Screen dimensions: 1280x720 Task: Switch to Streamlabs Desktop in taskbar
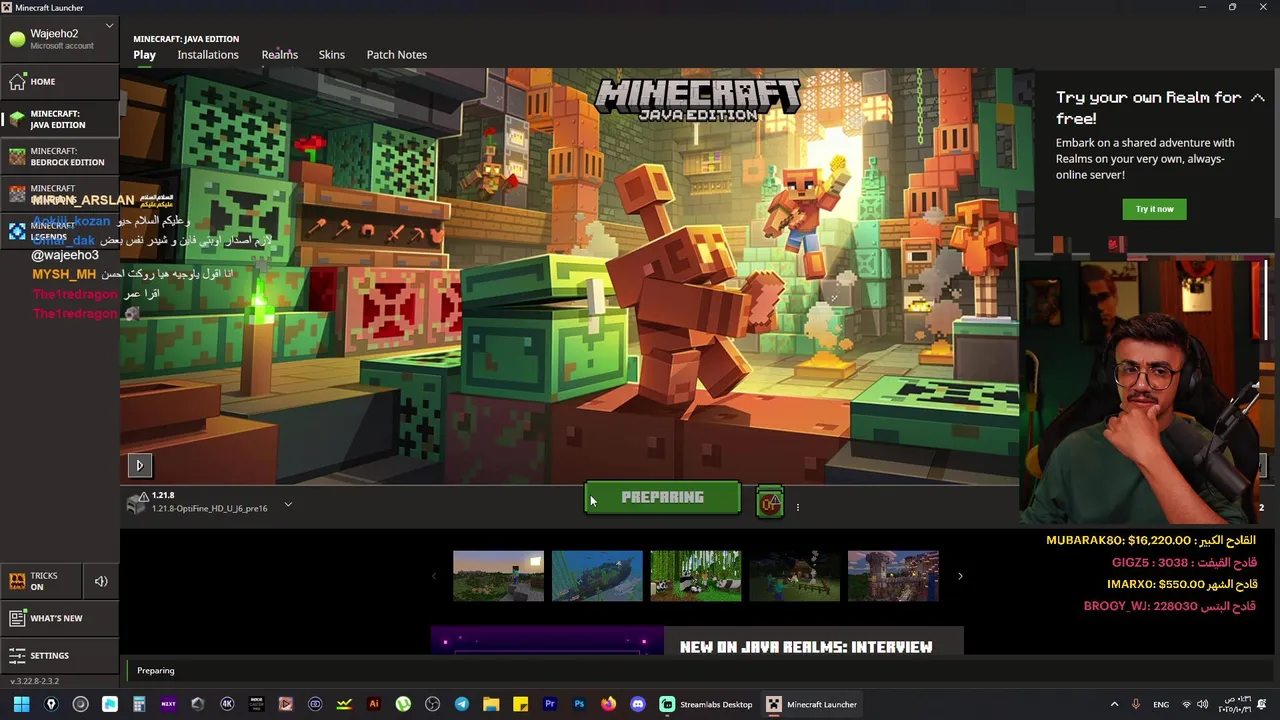point(706,704)
